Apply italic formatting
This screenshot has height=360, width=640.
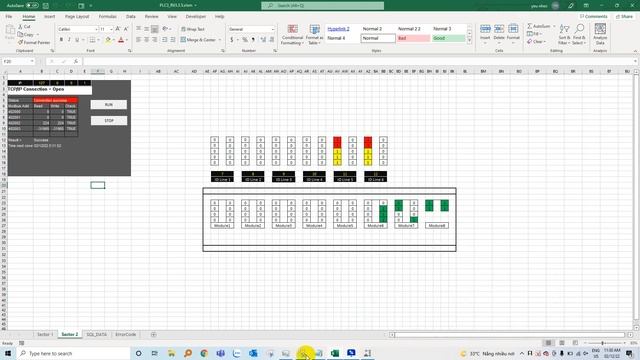tap(69, 40)
